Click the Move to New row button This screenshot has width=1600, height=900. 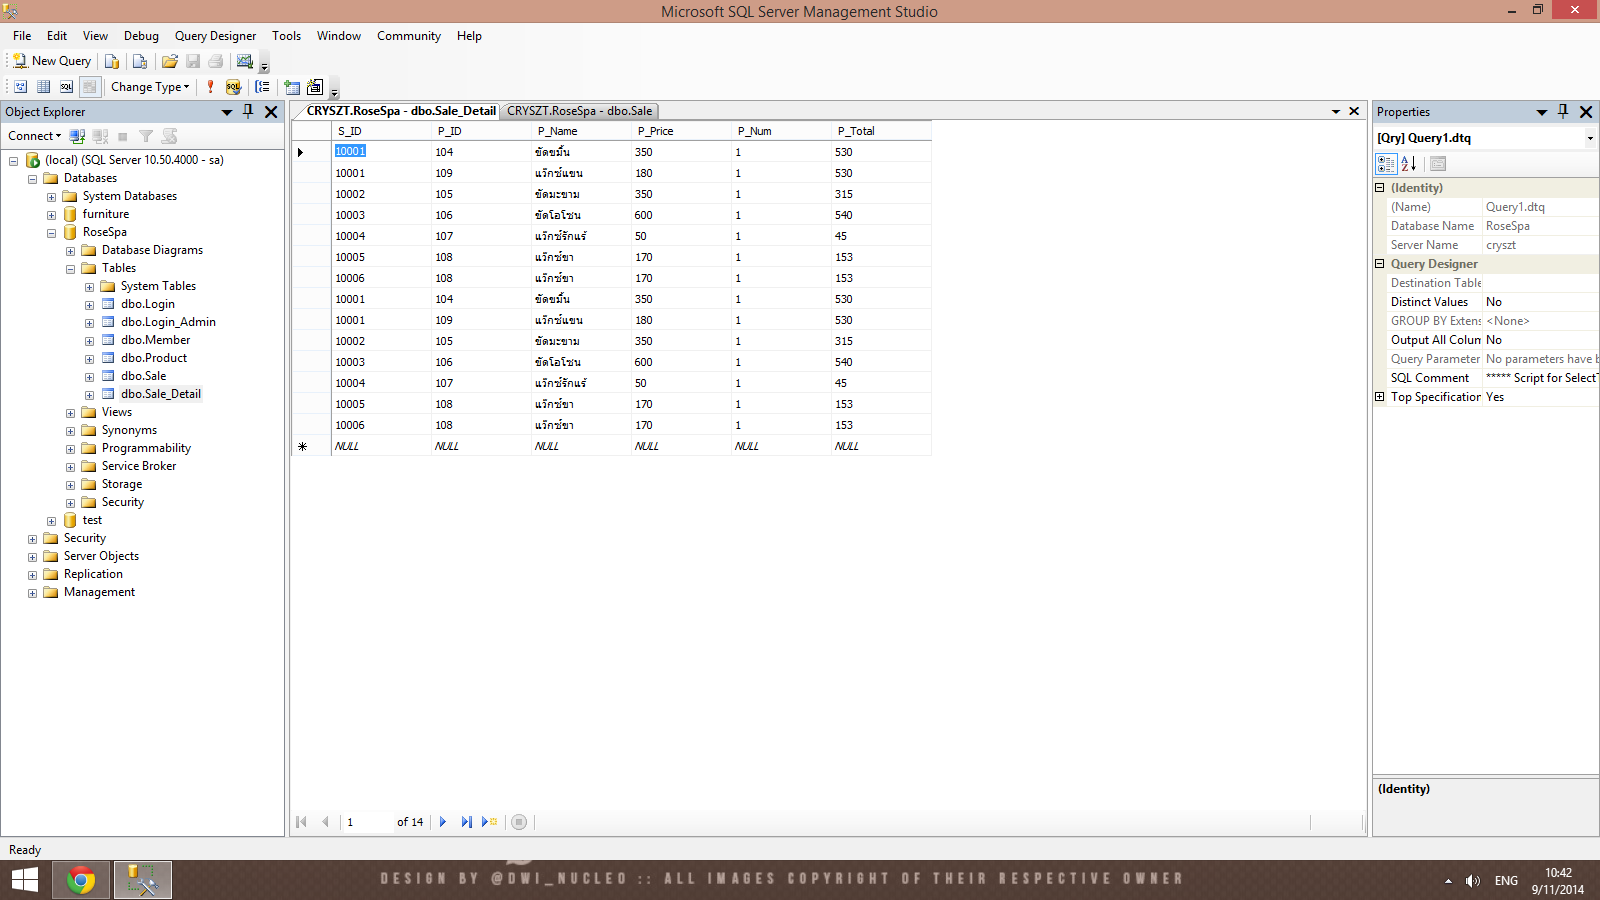[x=490, y=822]
